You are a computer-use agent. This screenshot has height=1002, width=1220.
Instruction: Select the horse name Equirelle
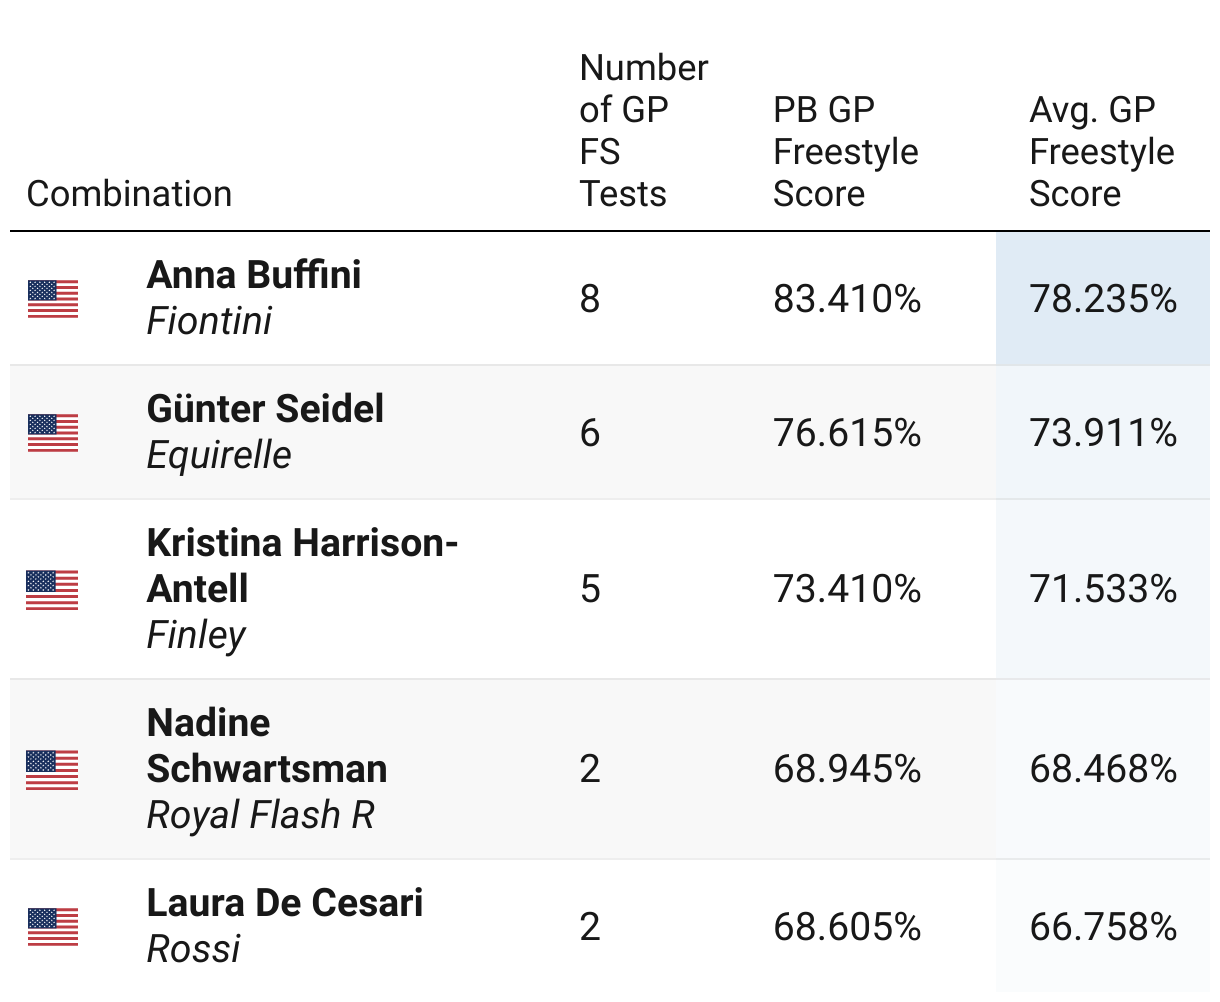click(x=219, y=455)
